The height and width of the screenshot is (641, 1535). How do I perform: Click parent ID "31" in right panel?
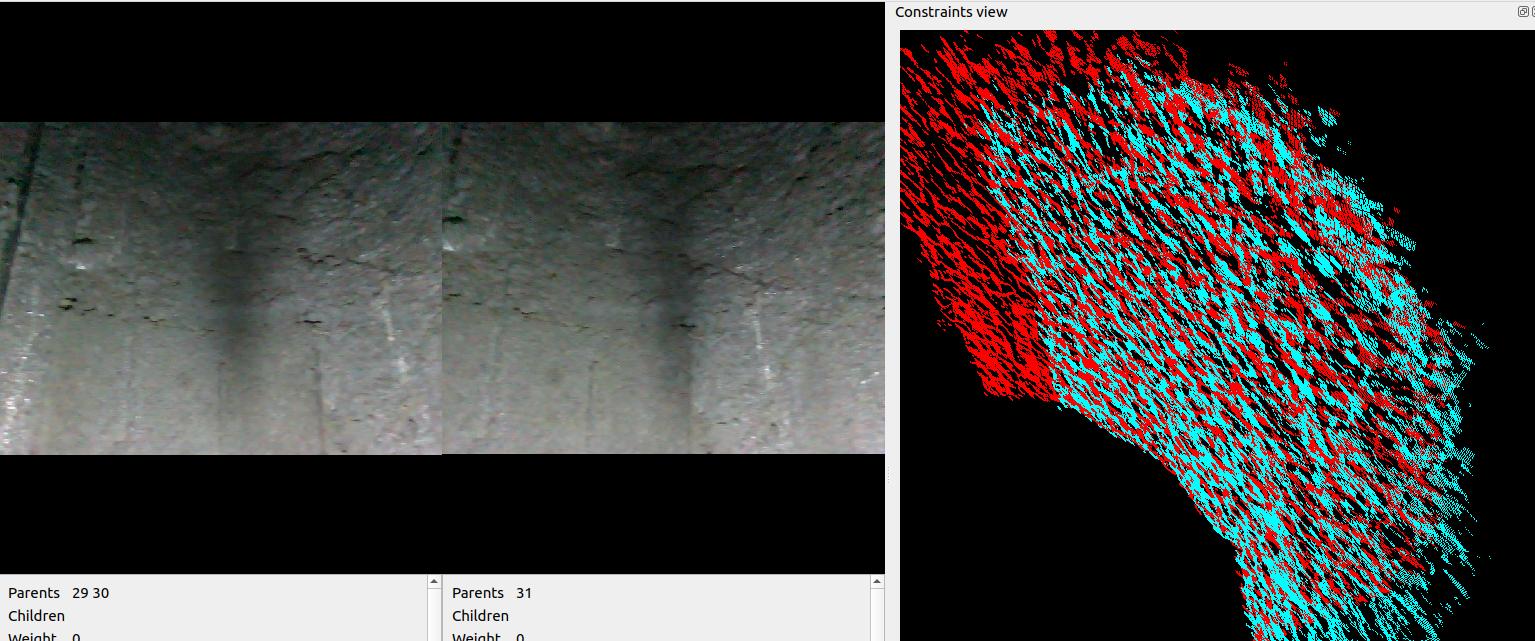524,593
